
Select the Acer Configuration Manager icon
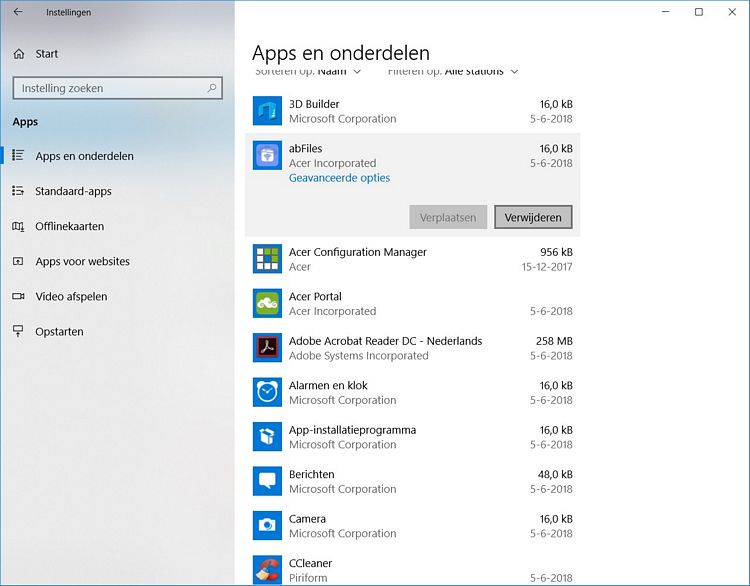(267, 258)
